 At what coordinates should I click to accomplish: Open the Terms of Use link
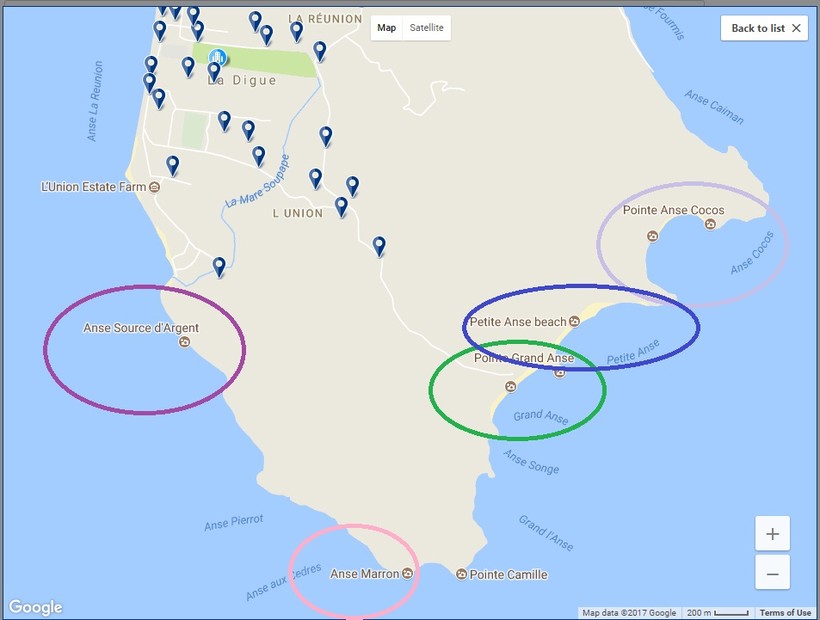(785, 613)
